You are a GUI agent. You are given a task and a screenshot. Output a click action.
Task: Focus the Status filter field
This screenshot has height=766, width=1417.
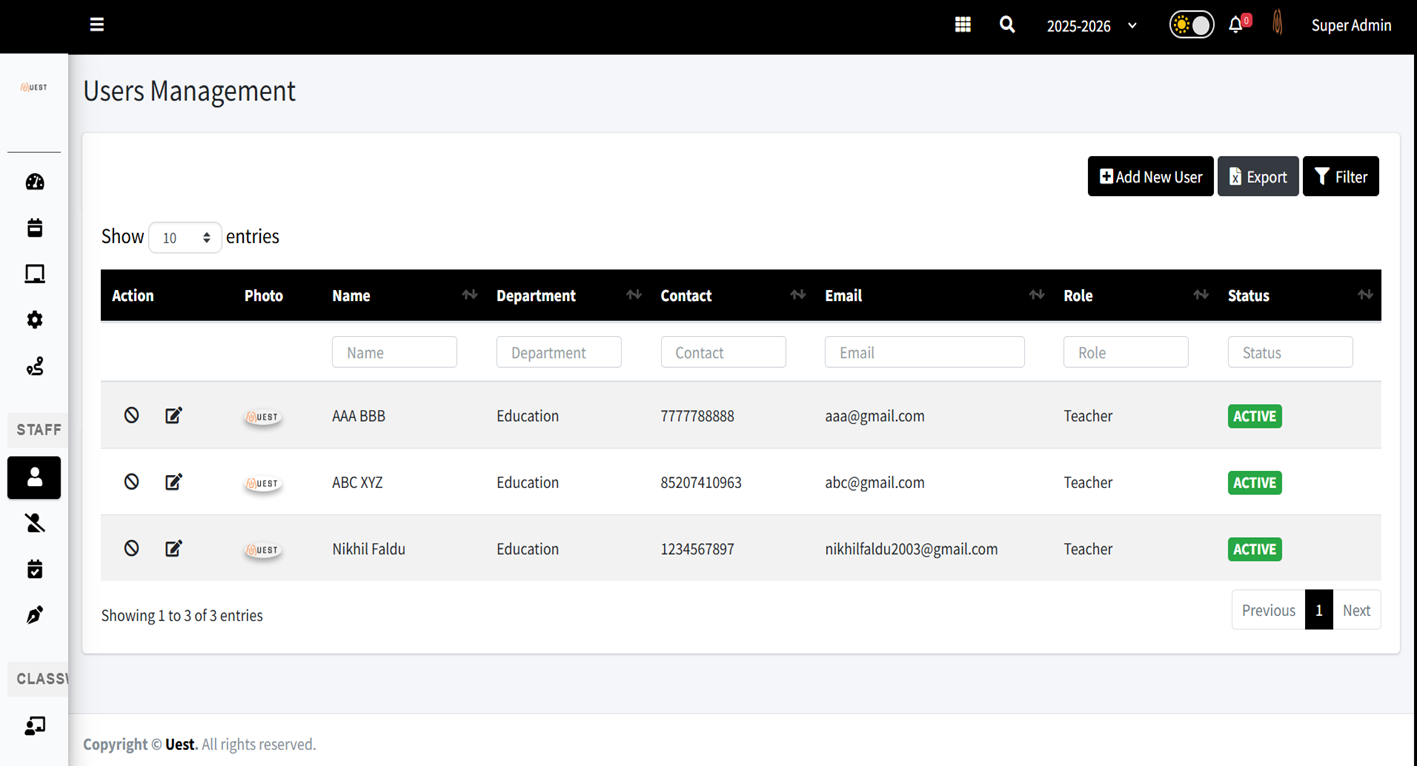1290,352
